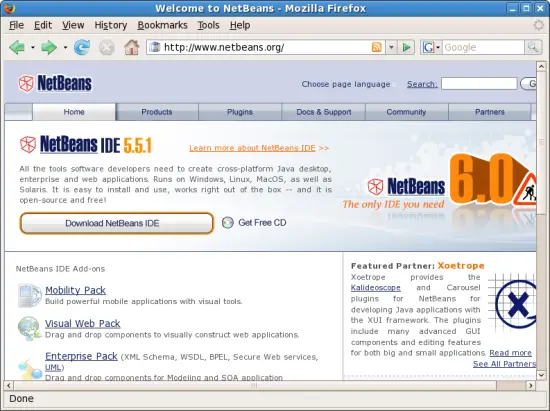Click the Done status bar text

point(21,398)
